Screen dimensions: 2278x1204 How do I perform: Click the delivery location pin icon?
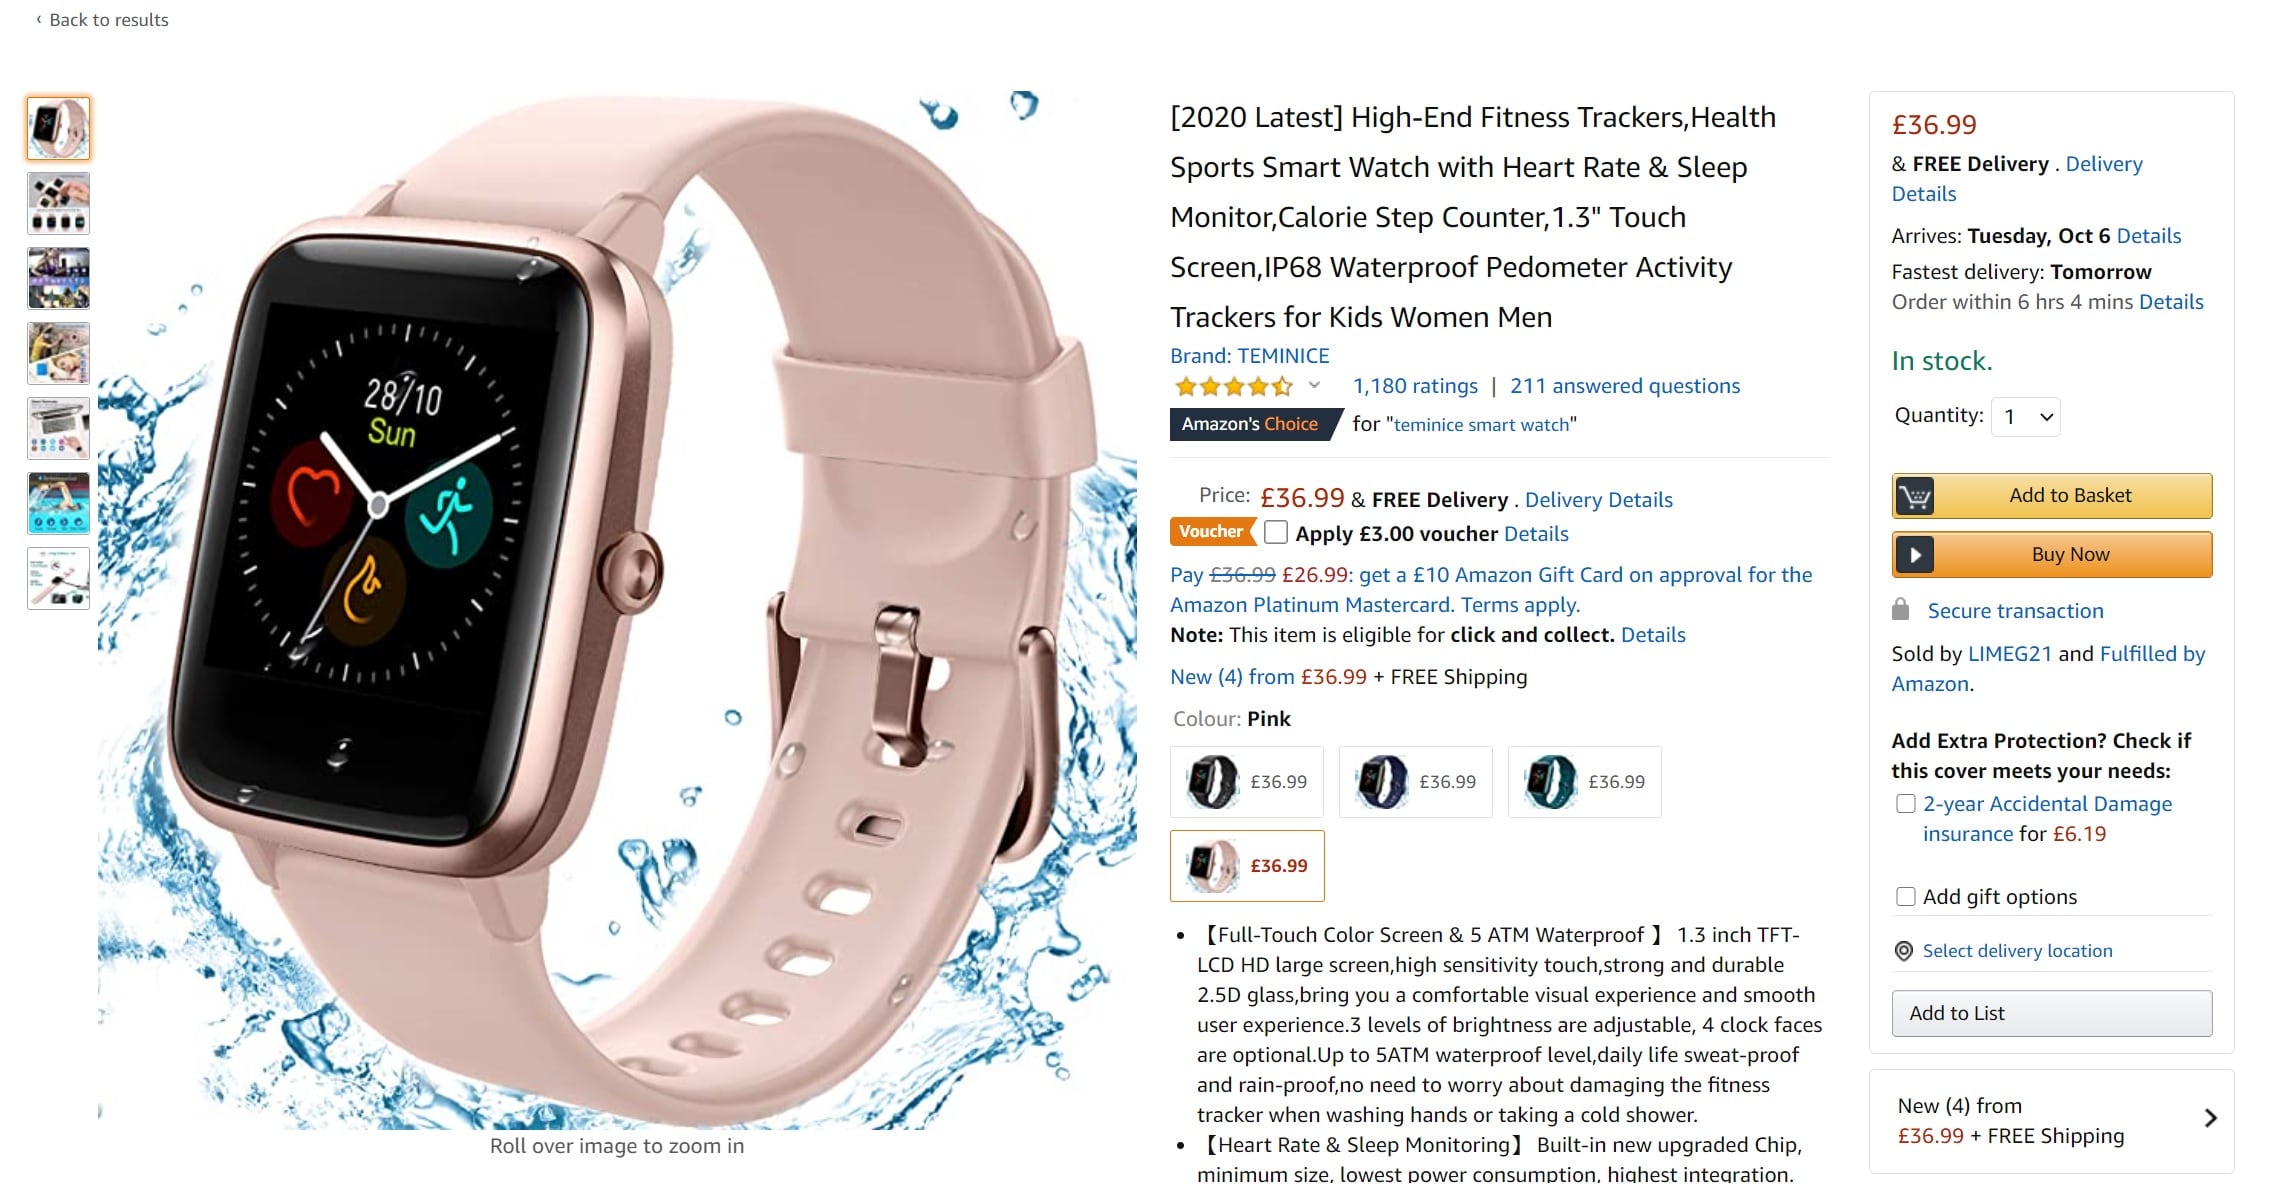tap(1904, 951)
